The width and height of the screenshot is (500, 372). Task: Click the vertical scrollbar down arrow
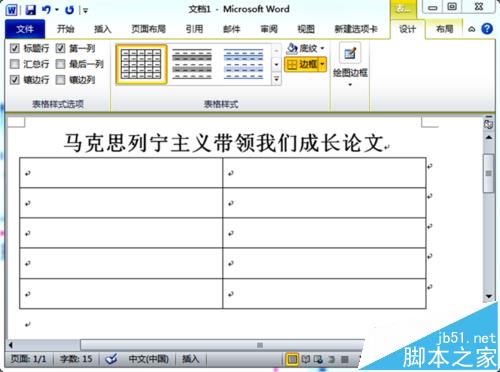tap(489, 296)
